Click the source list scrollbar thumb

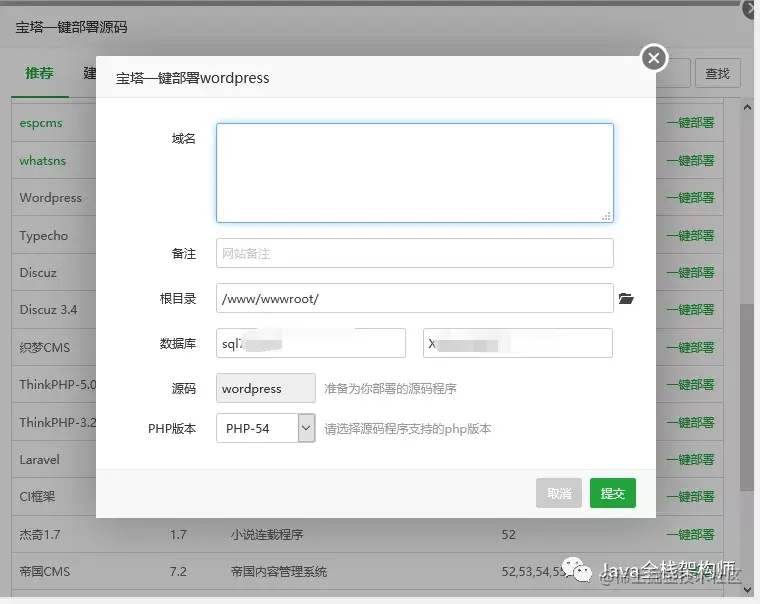tap(747, 397)
